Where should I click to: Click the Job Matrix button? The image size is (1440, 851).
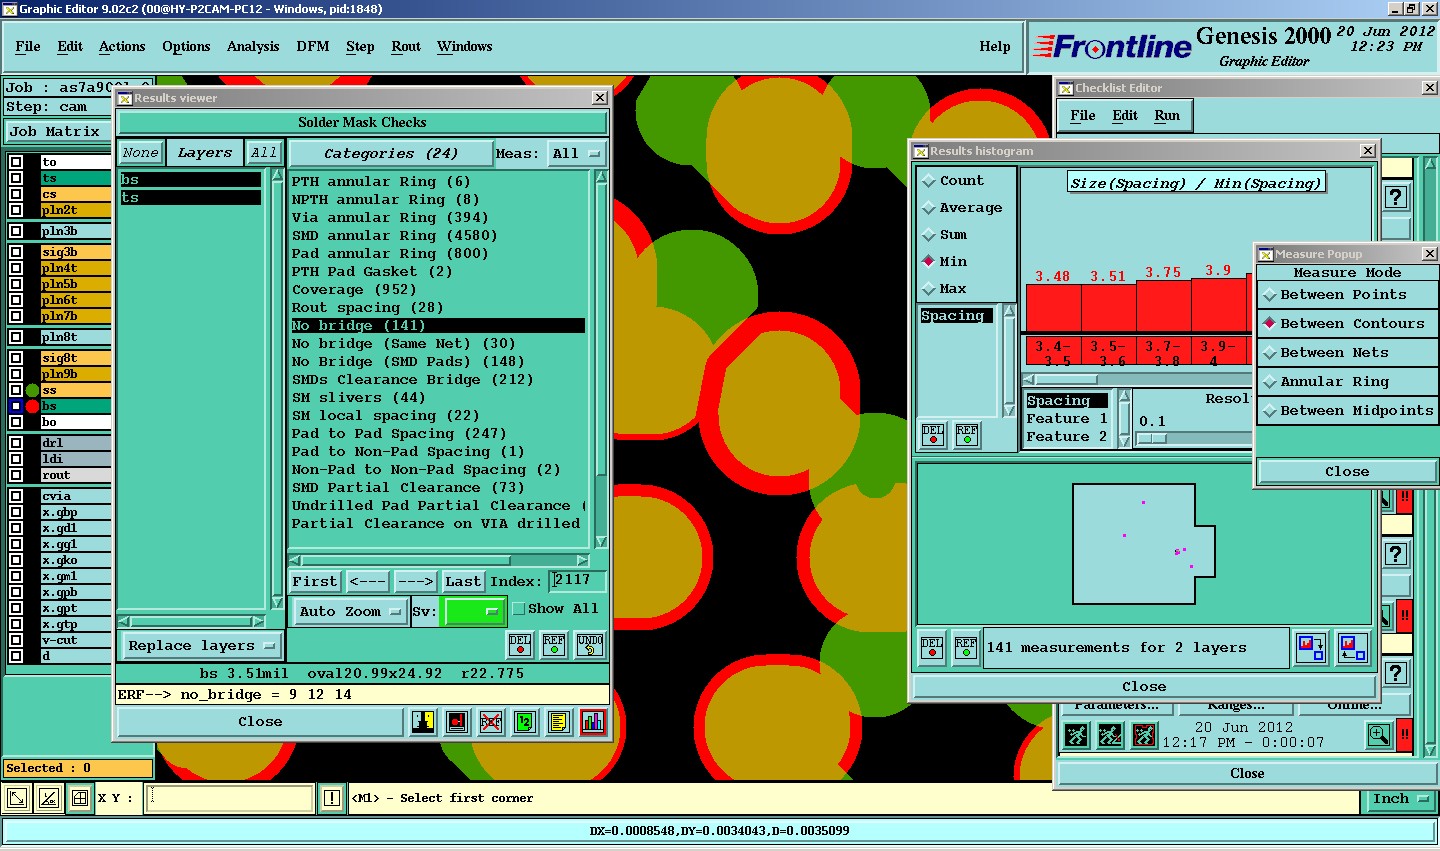click(55, 132)
